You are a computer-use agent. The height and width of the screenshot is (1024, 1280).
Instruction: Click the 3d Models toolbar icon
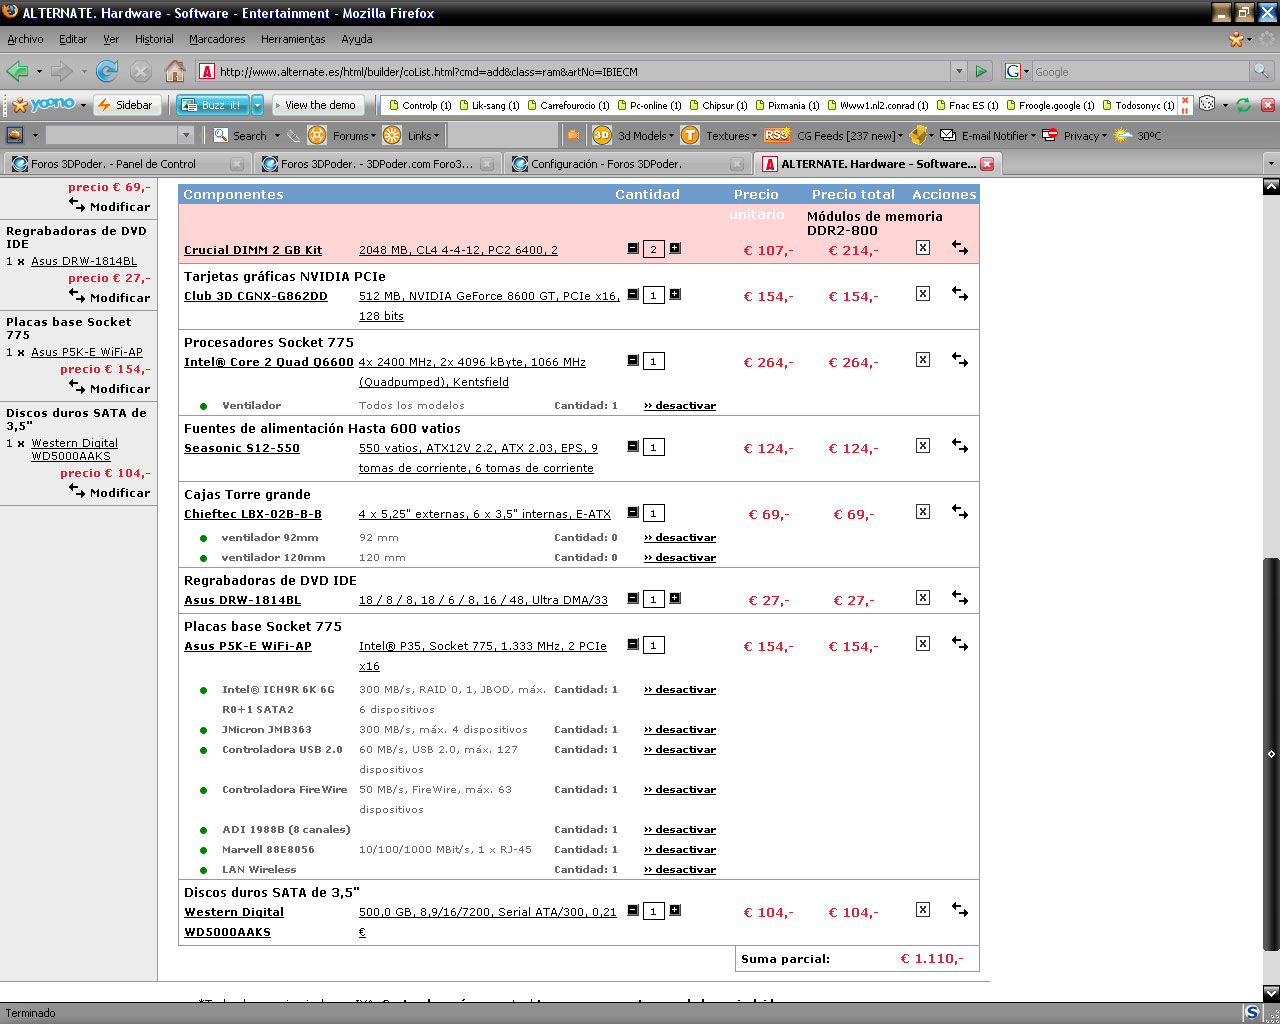(602, 135)
